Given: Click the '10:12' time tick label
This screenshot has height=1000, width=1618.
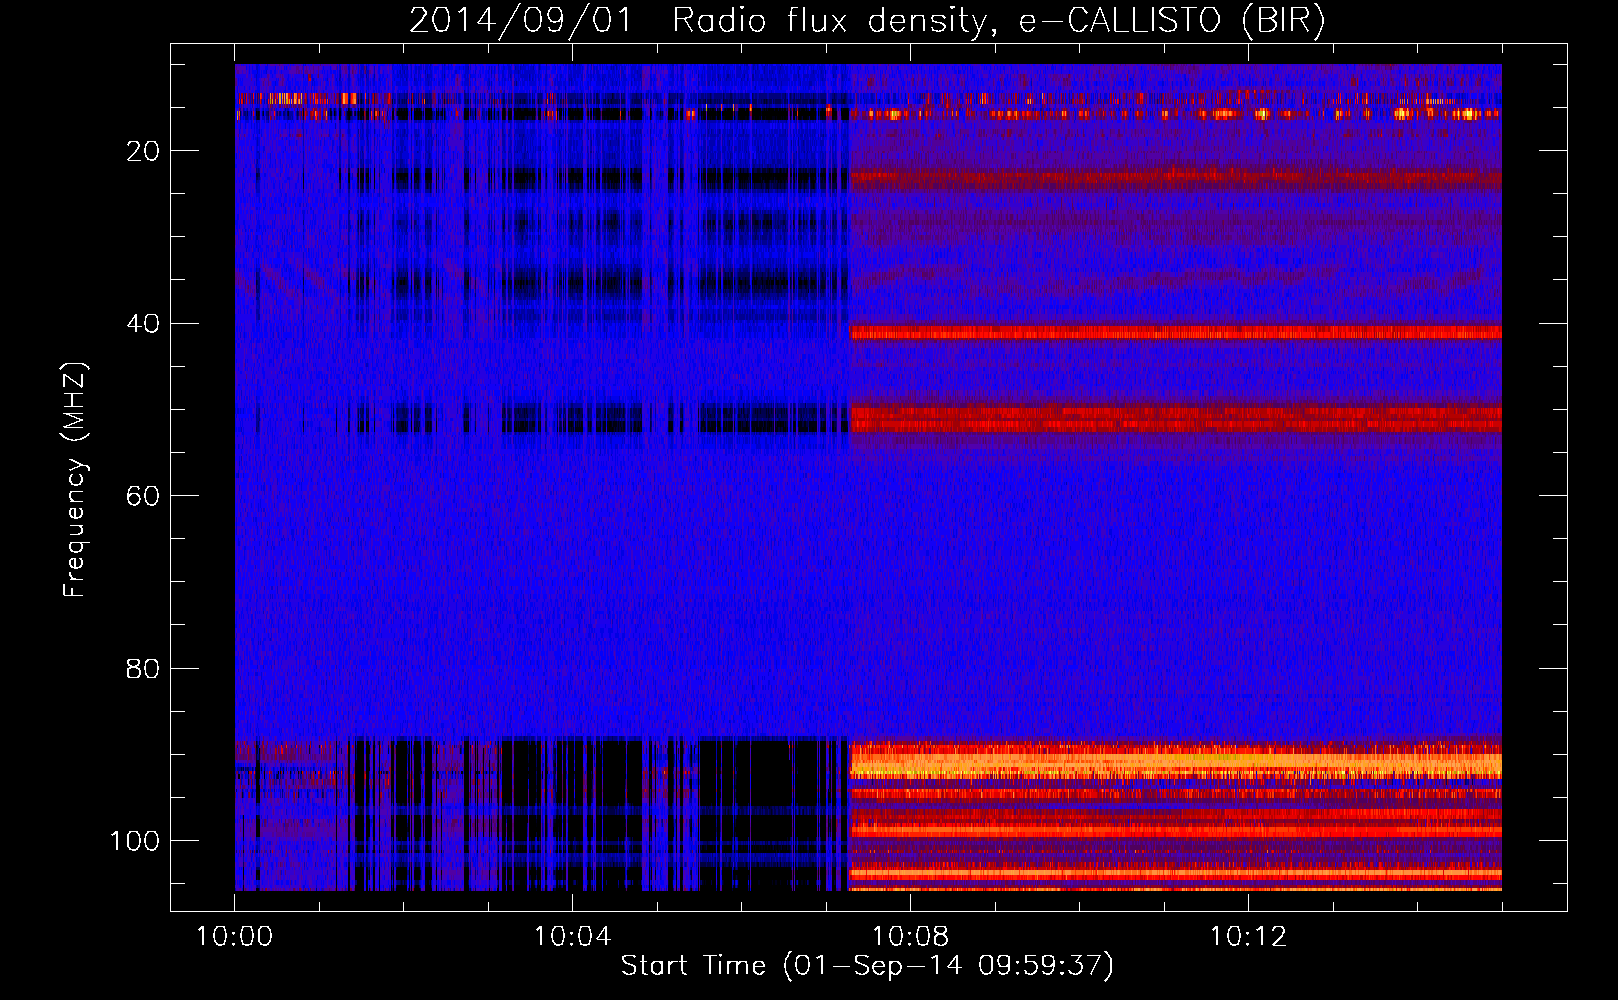Looking at the screenshot, I should tap(1248, 937).
